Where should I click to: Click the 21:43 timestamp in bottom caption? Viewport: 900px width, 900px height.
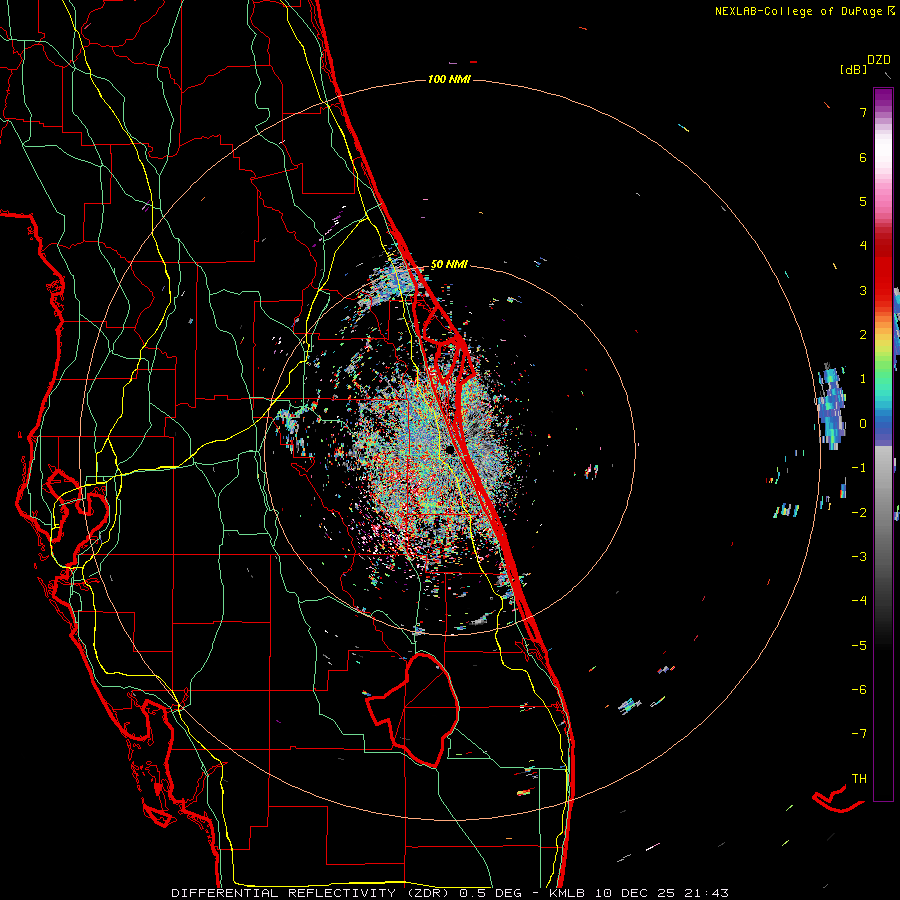[x=704, y=893]
